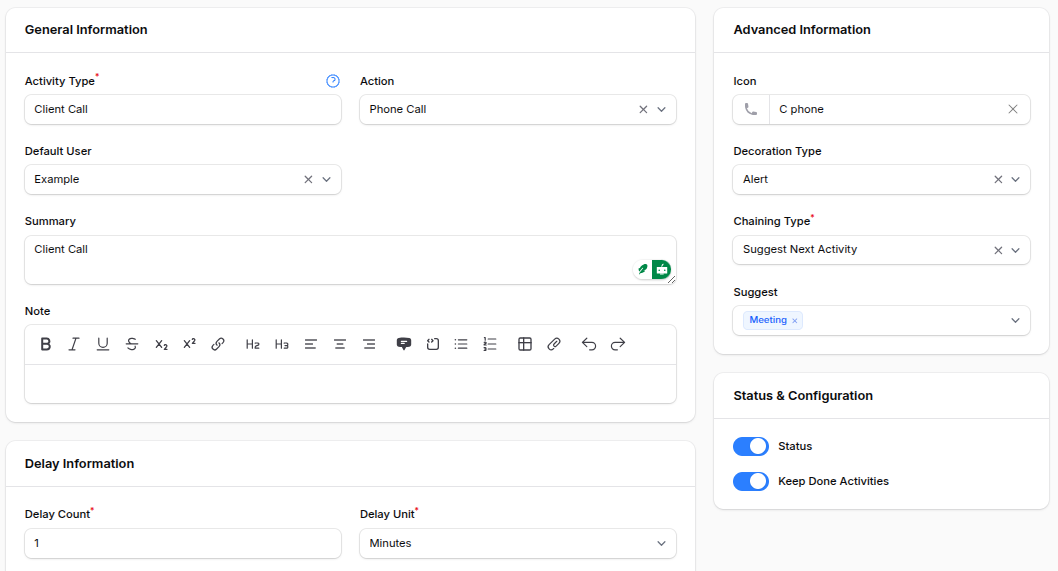This screenshot has width=1058, height=571.
Task: Click the strikethrough formatting icon
Action: click(132, 344)
